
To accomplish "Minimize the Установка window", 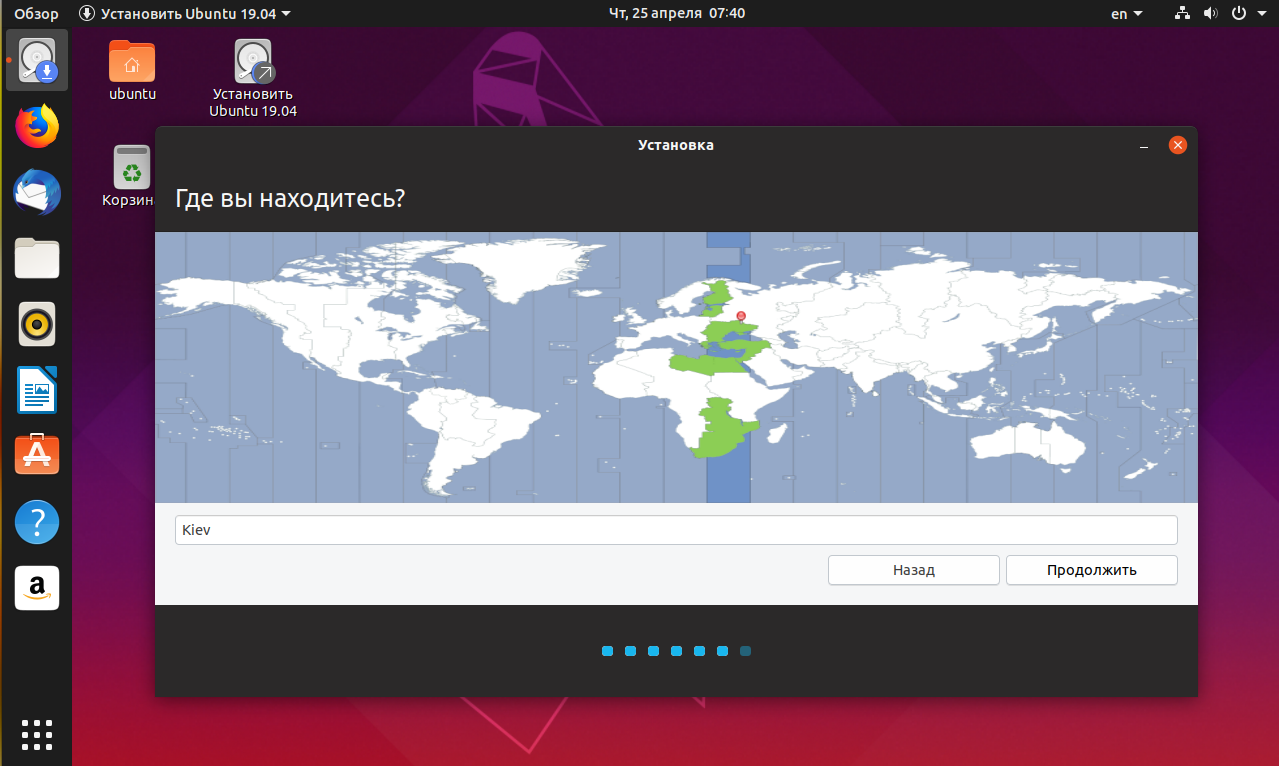I will coord(1144,146).
